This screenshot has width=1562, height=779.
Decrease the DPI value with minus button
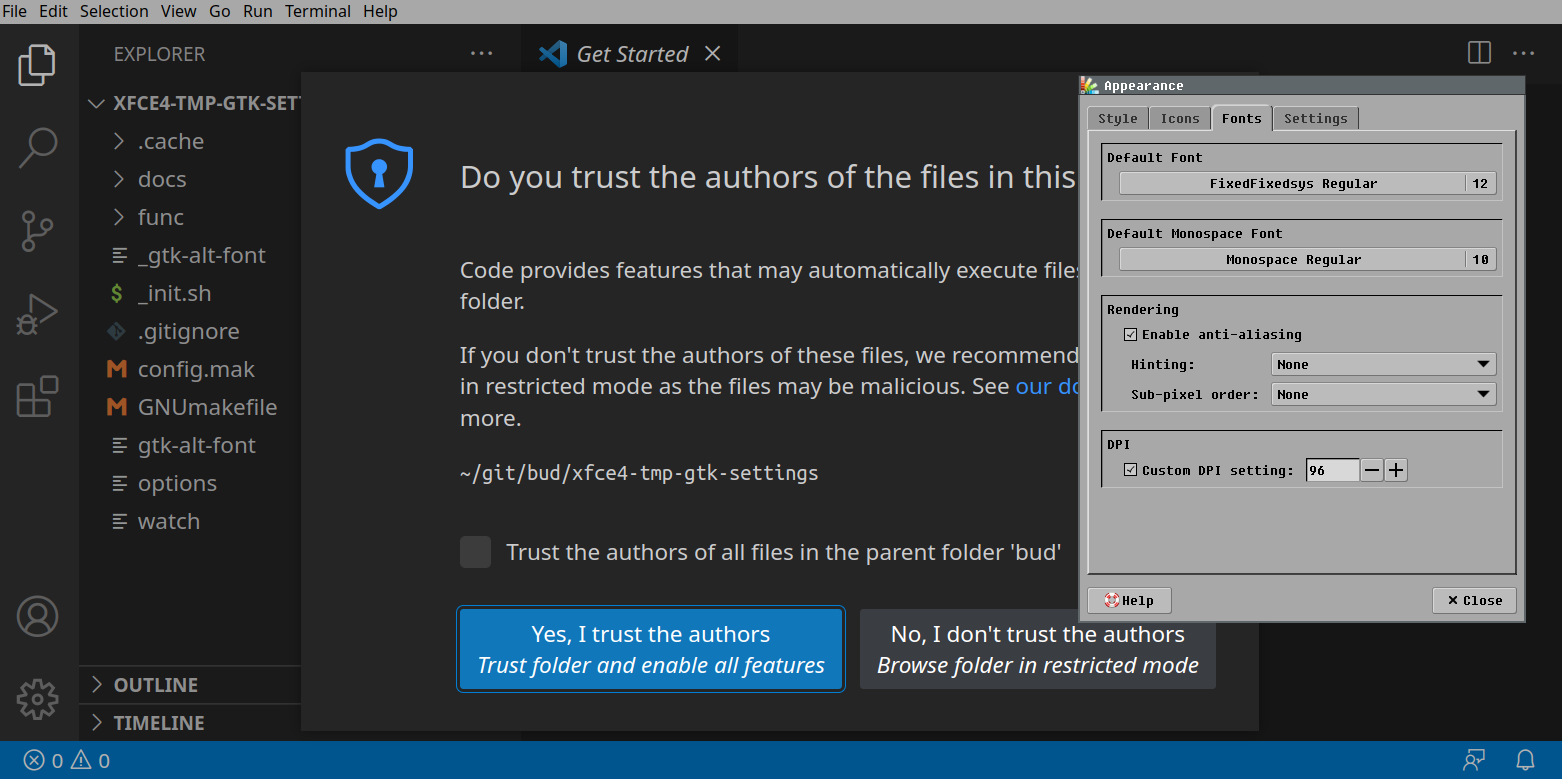click(x=1373, y=470)
